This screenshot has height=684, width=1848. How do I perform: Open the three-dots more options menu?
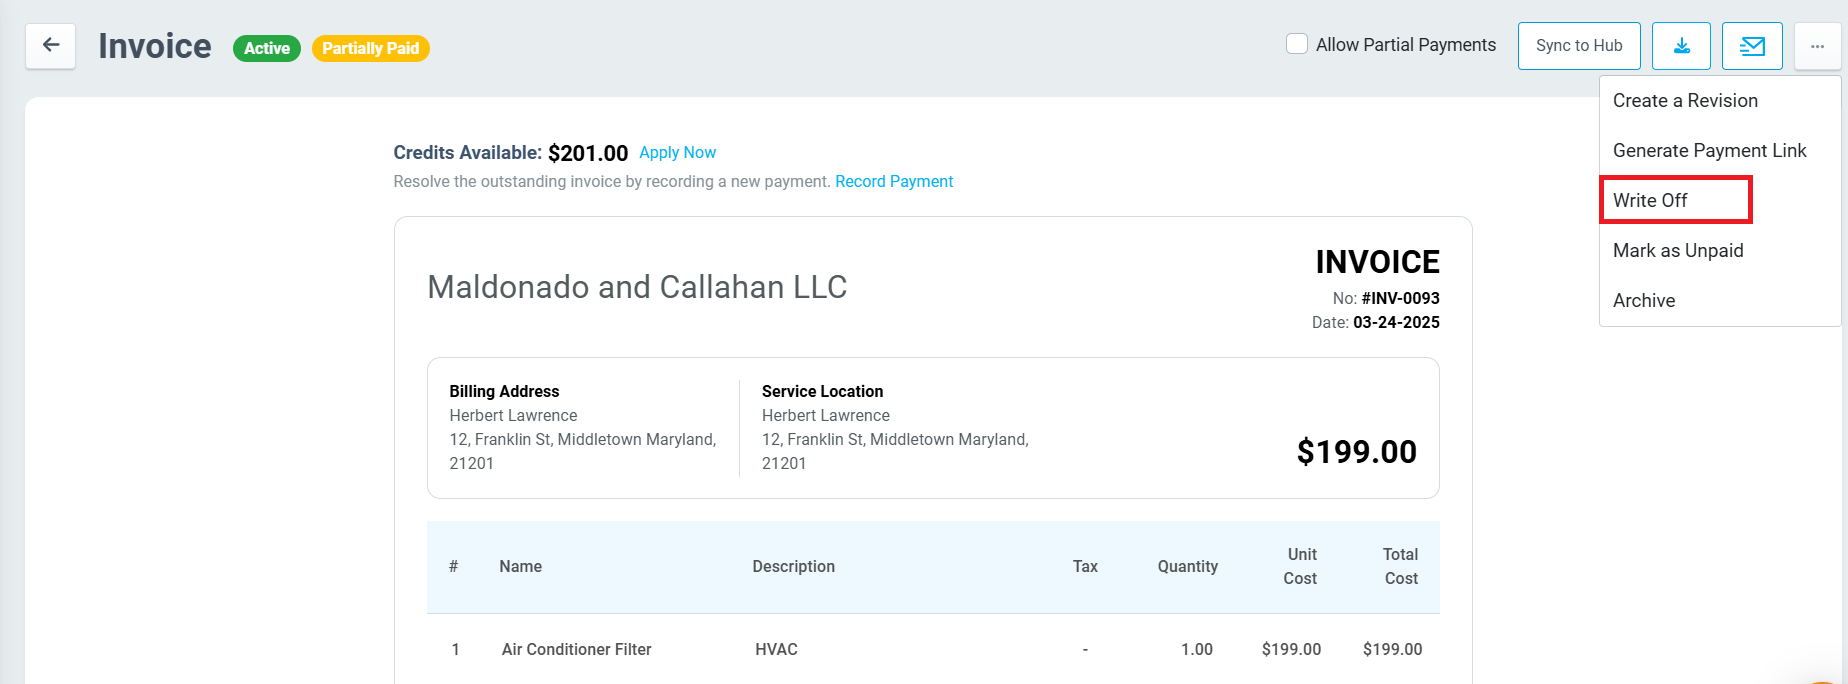1817,46
